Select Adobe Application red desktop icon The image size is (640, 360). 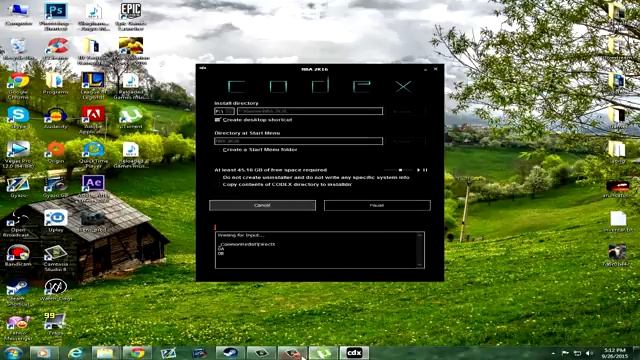[93, 120]
